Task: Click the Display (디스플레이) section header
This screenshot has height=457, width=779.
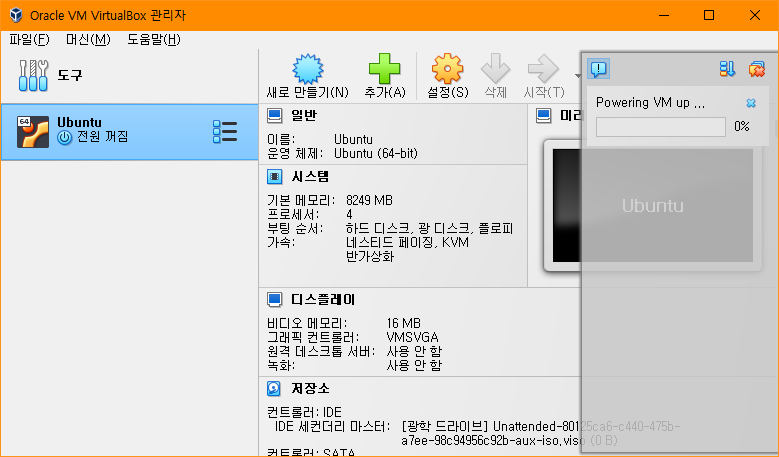Action: [323, 300]
